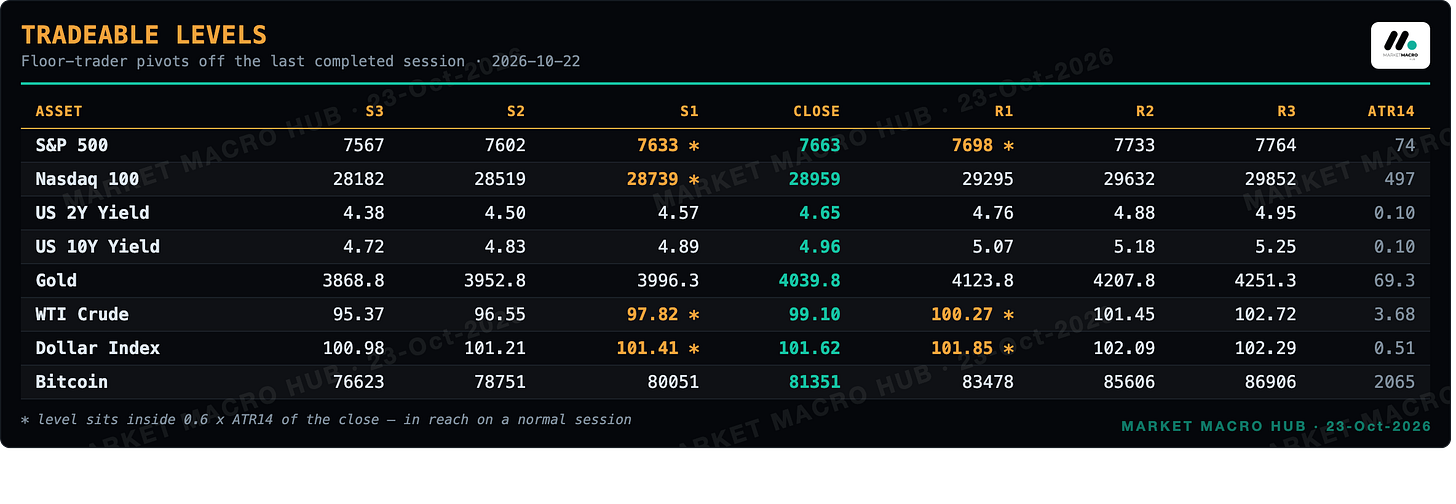
Task: Select the Dollar Index row label
Action: (97, 348)
